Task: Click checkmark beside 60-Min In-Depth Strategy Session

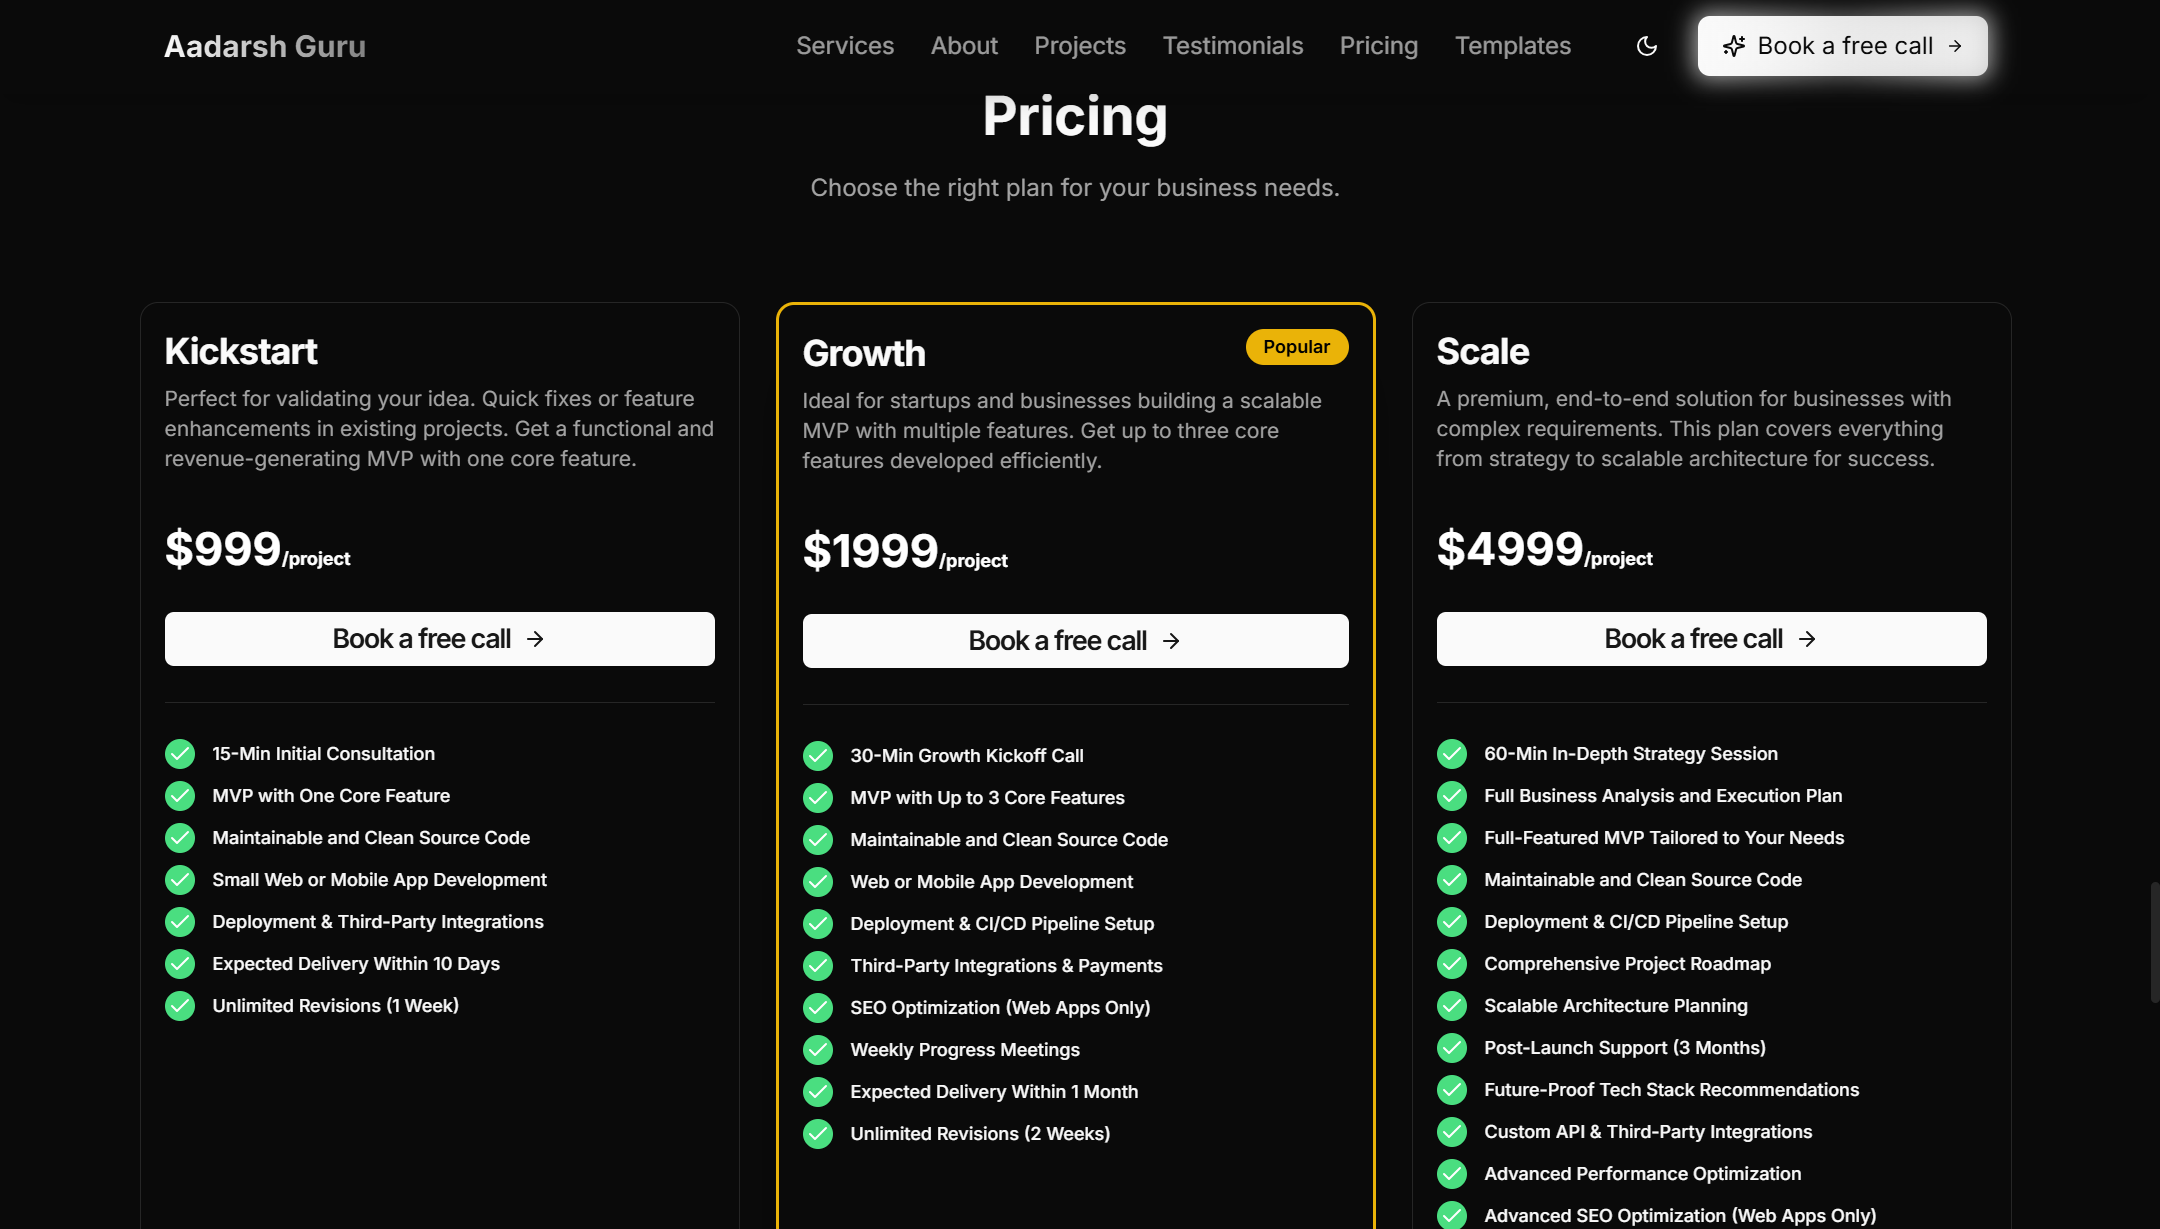Action: (1452, 754)
